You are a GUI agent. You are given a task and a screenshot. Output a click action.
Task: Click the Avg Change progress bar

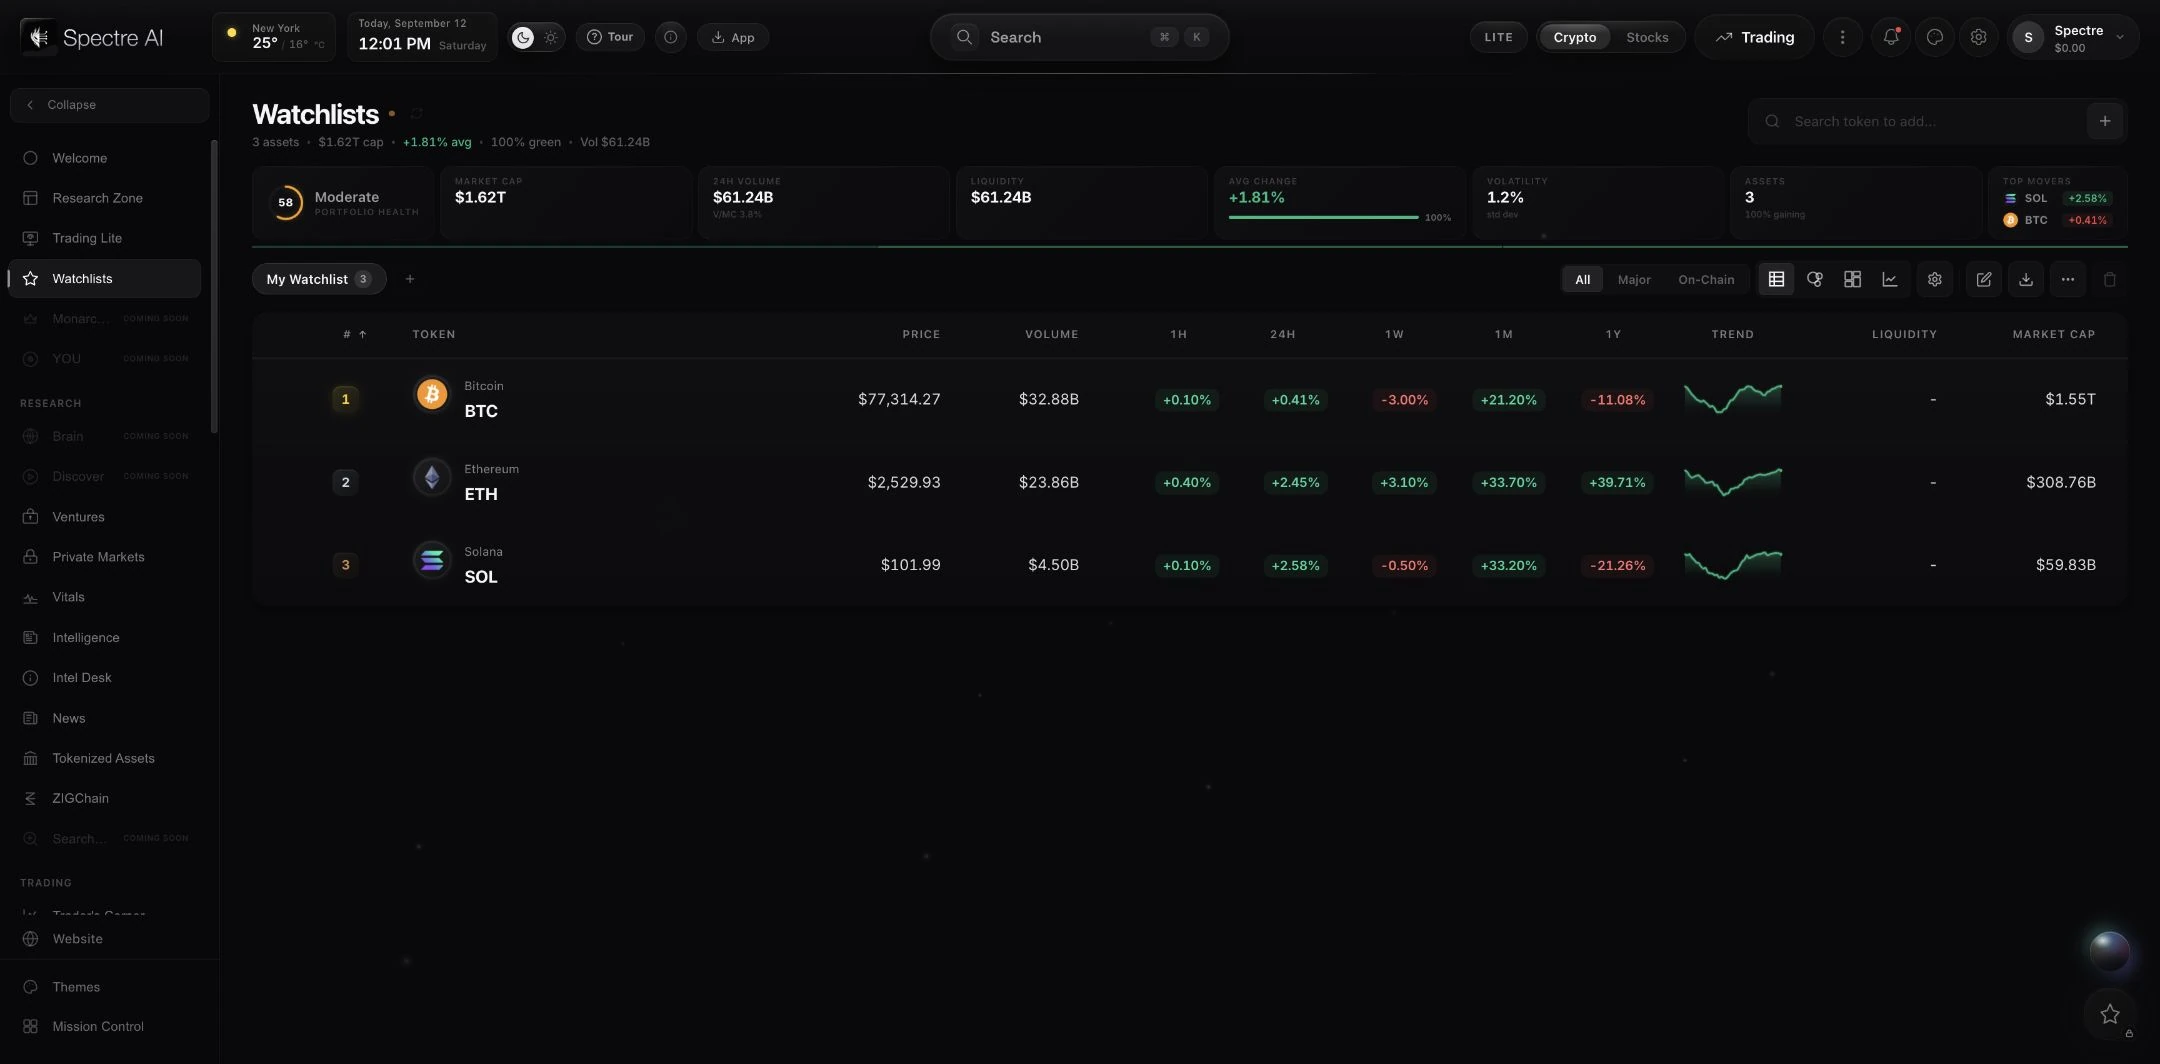1323,217
